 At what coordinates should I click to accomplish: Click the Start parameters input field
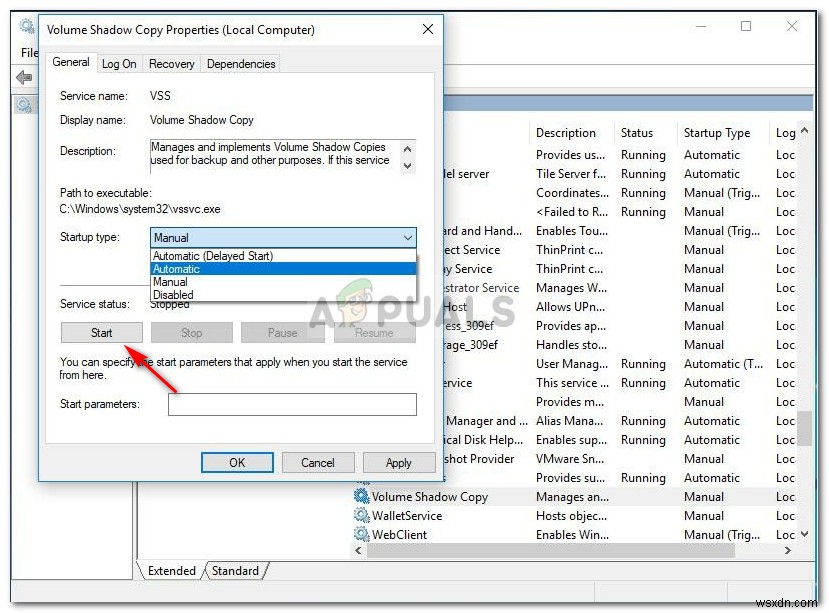click(292, 404)
